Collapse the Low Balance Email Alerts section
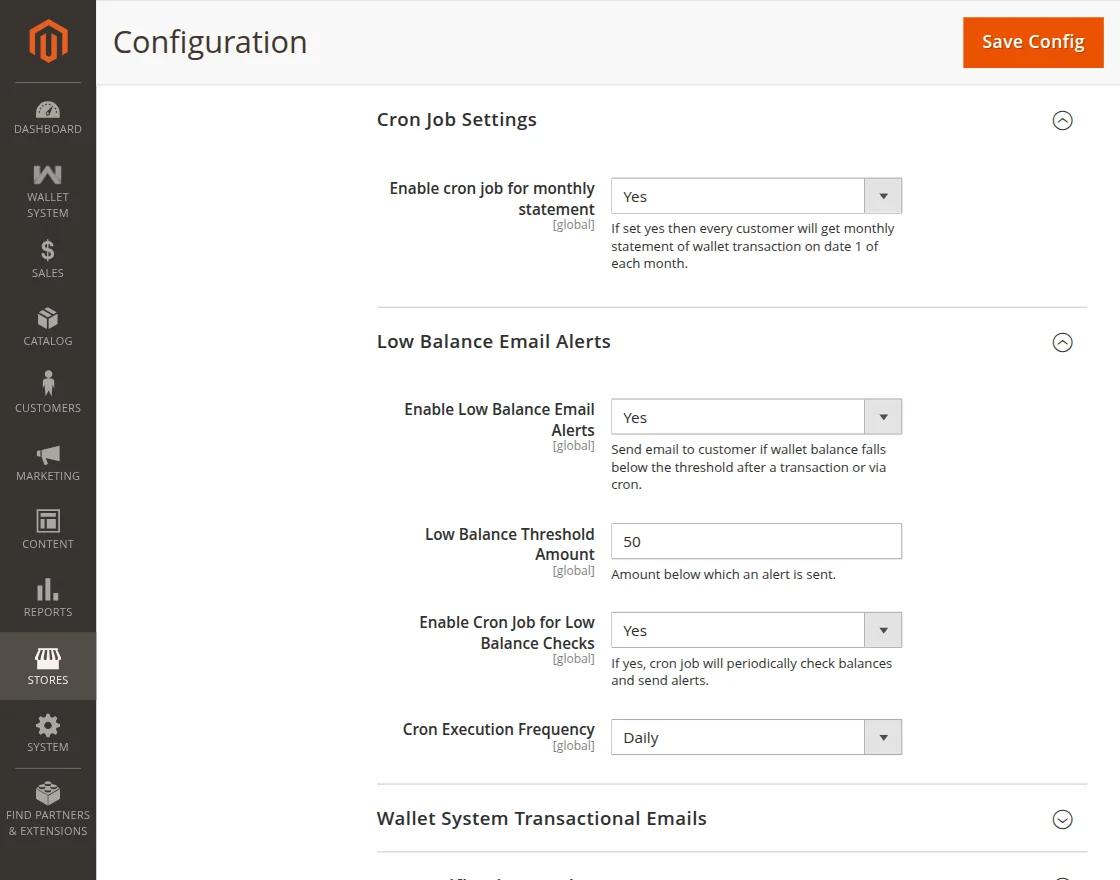This screenshot has height=880, width=1120. [x=1062, y=342]
